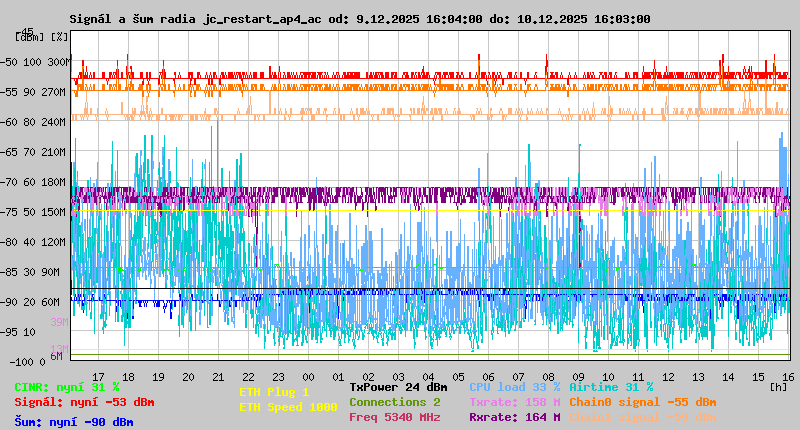
Task: Select the Airtime 31 % legend entry
Action: click(x=610, y=387)
